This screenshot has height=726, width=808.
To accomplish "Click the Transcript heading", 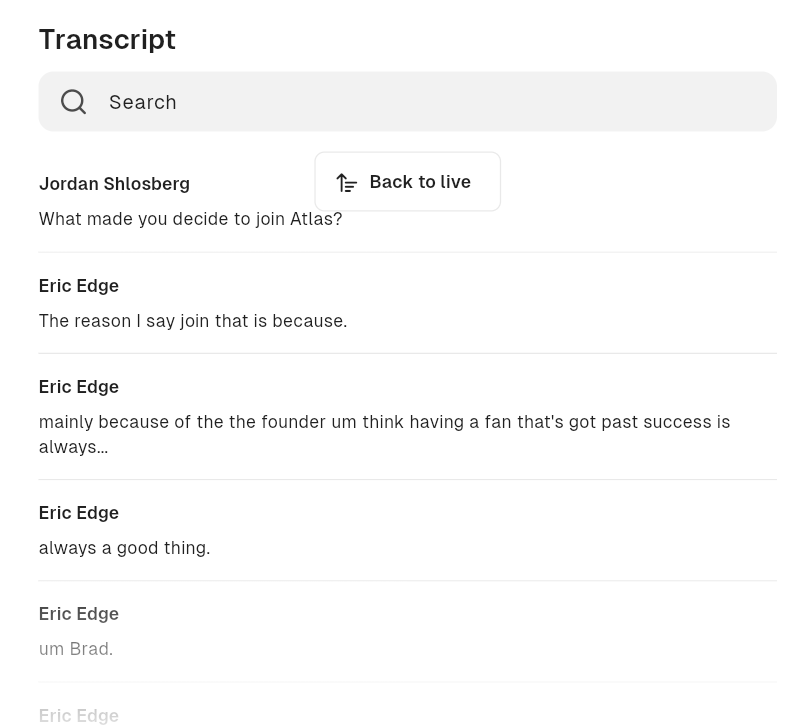I will (107, 39).
